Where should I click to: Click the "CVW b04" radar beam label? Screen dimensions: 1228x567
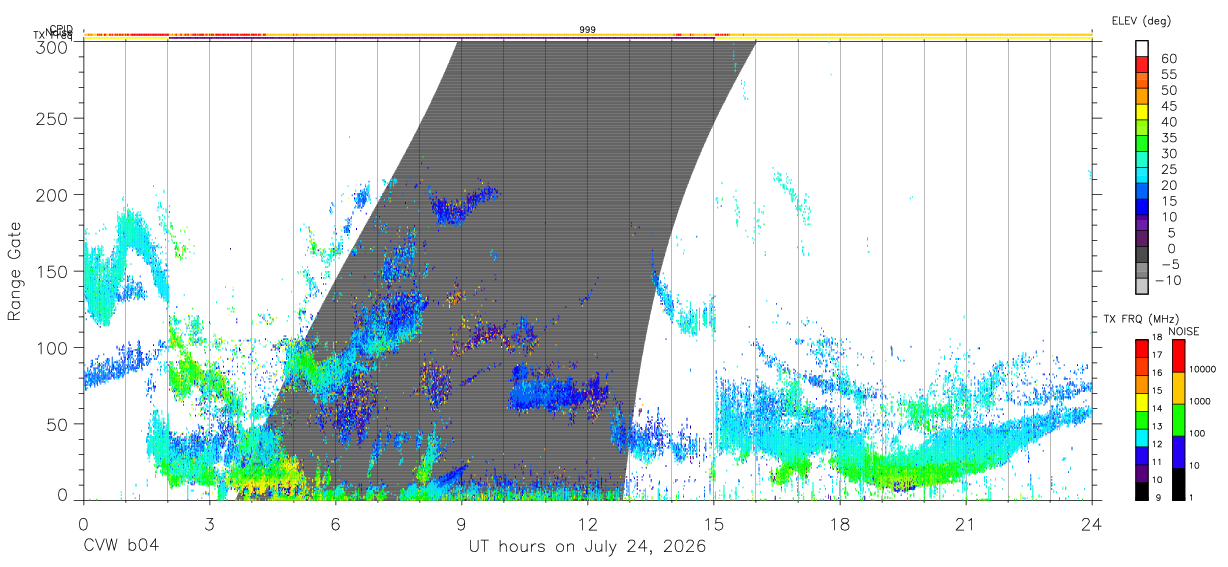pos(120,547)
